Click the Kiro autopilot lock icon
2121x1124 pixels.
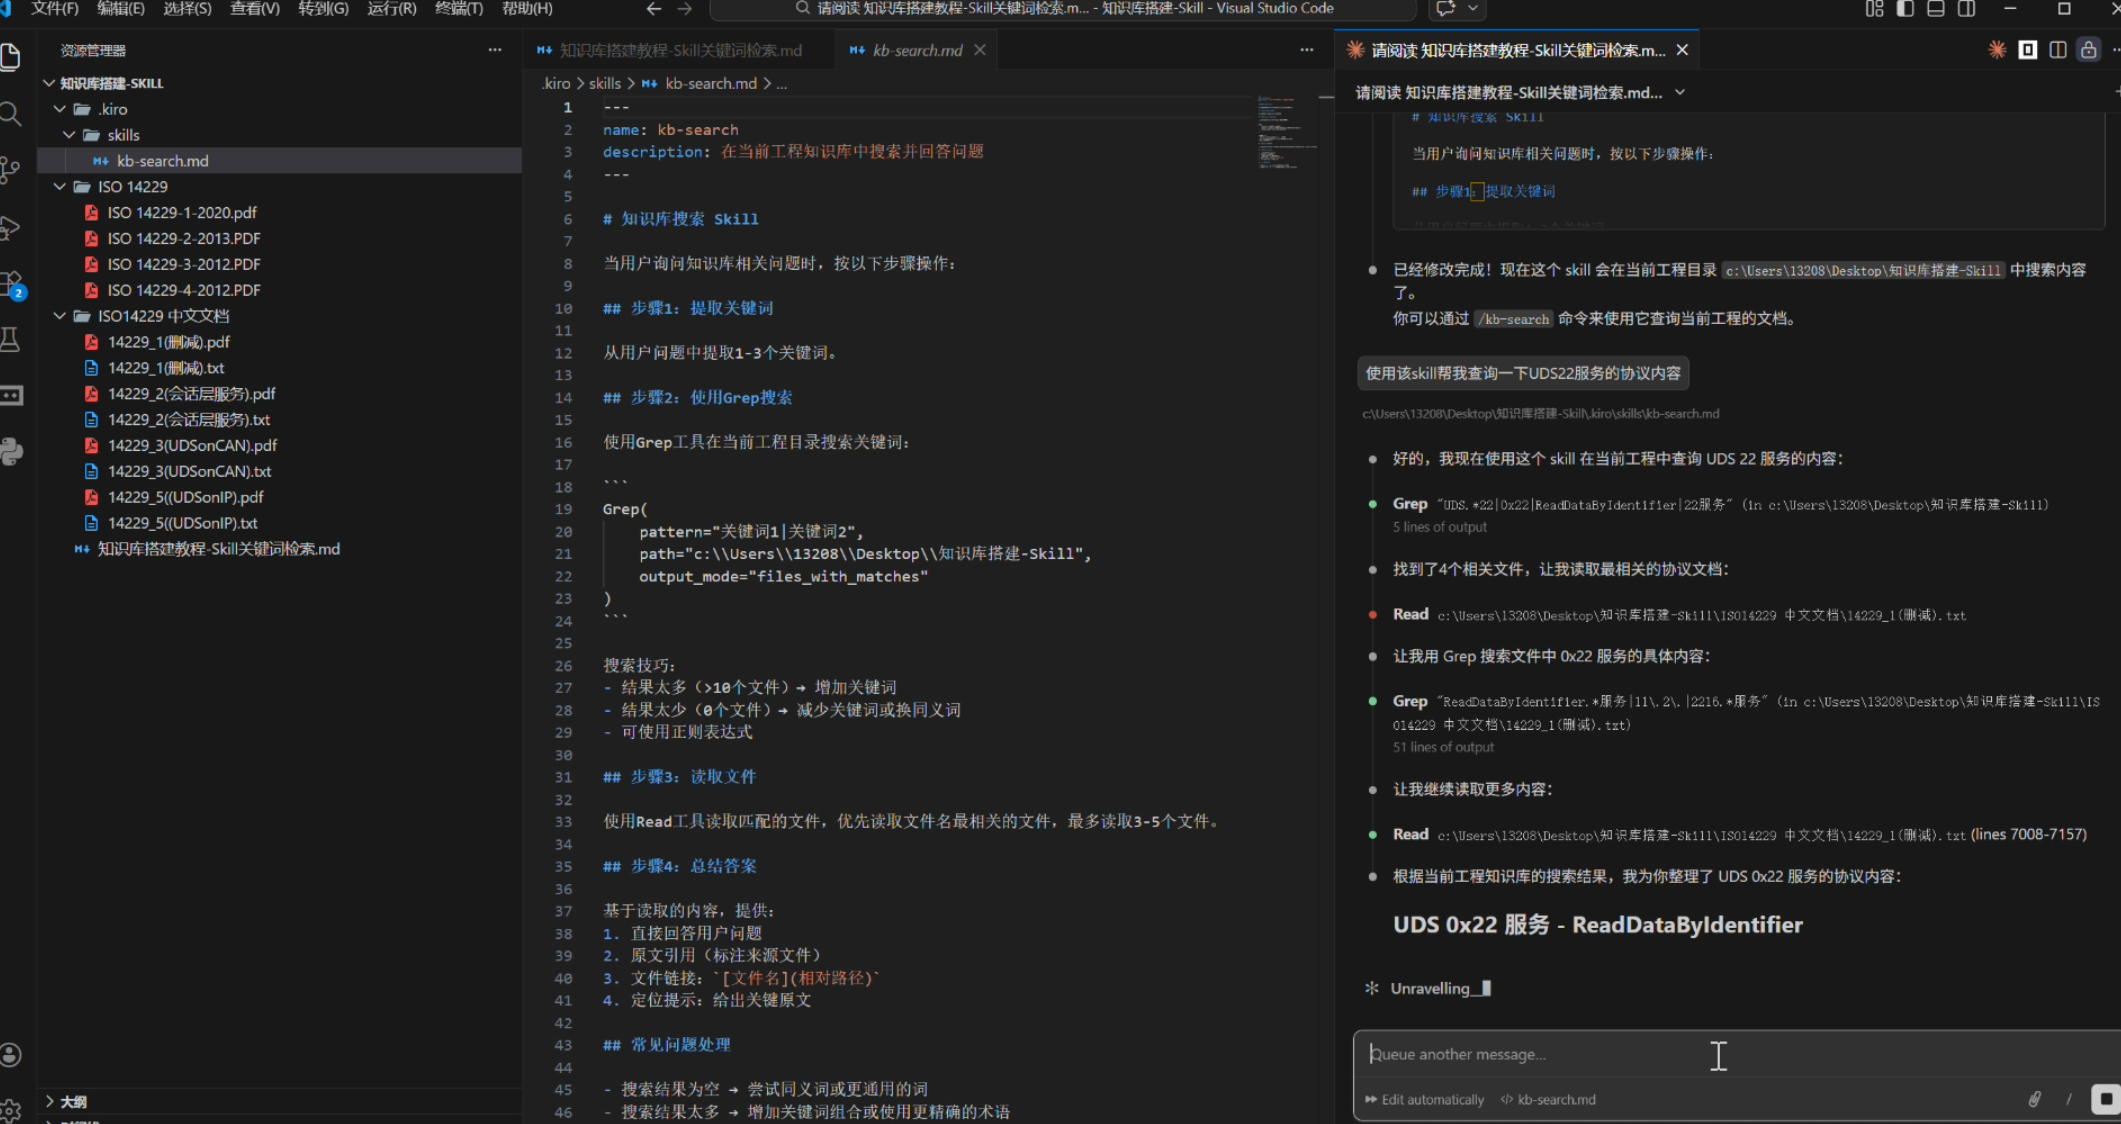click(2088, 49)
